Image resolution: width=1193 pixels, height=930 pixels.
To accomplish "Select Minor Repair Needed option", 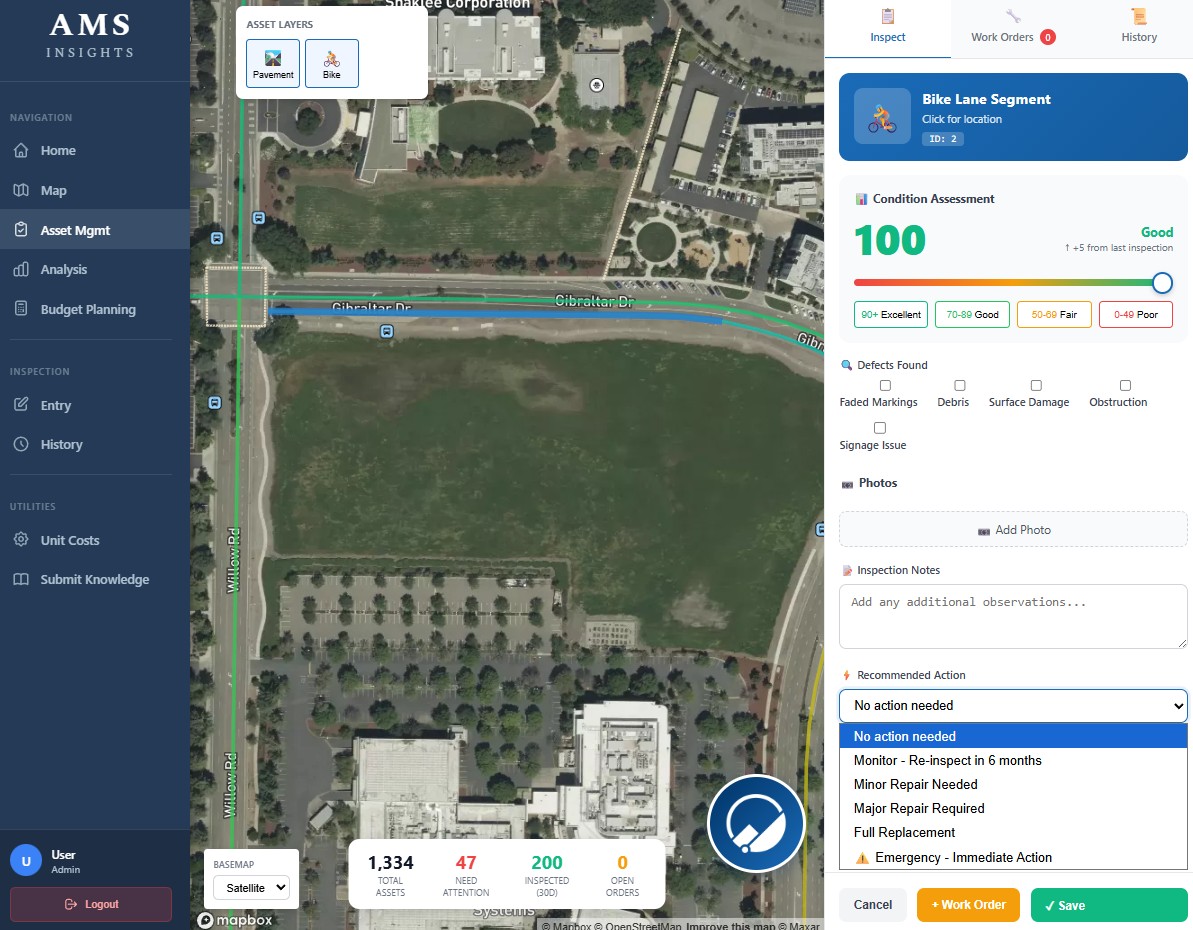I will 1013,784.
